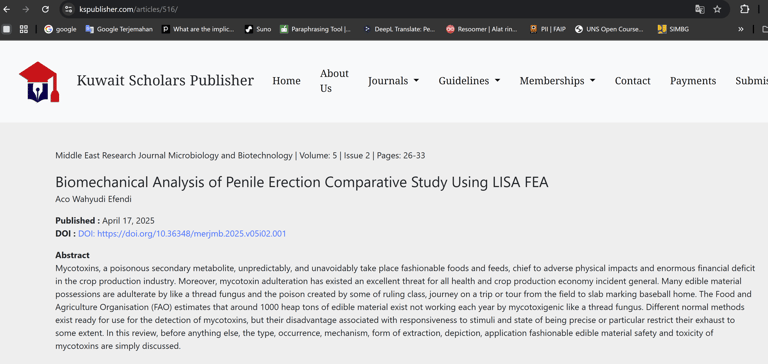Image resolution: width=768 pixels, height=364 pixels.
Task: Expand the Guidelines dropdown menu
Action: point(469,81)
